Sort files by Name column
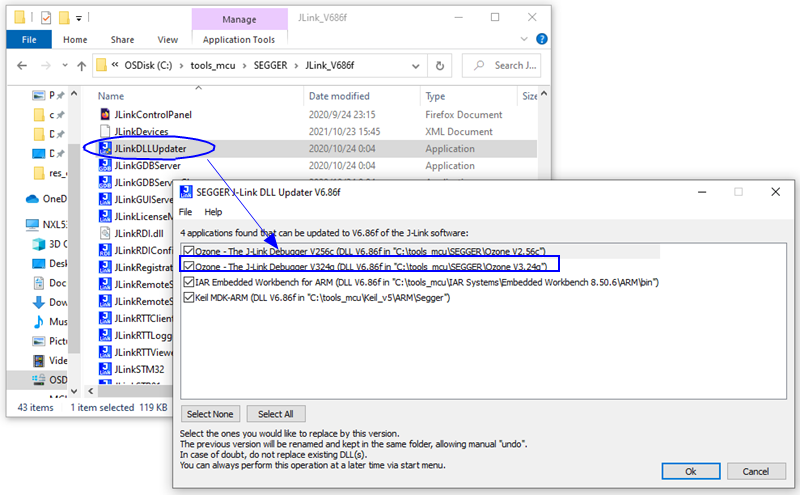Viewport: 800px width, 495px height. 111,96
